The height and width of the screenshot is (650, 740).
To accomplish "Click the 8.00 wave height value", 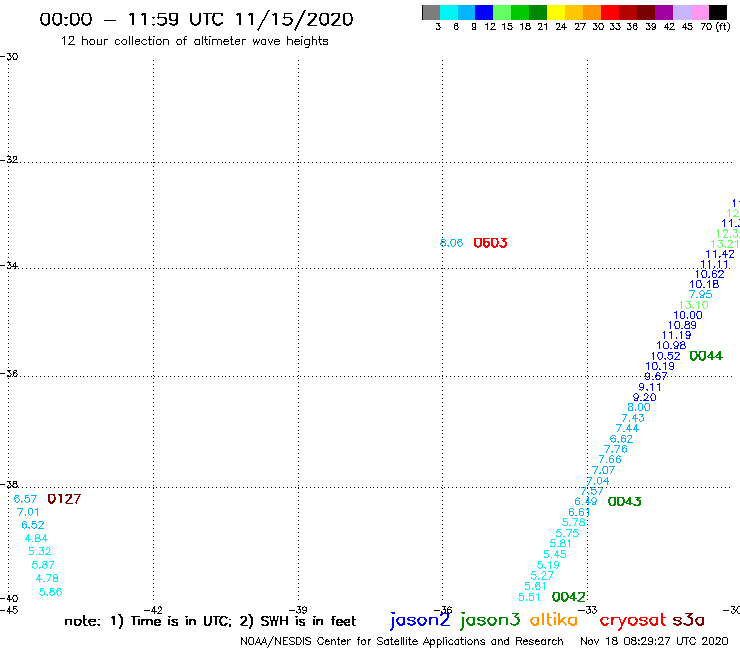I will [x=639, y=407].
